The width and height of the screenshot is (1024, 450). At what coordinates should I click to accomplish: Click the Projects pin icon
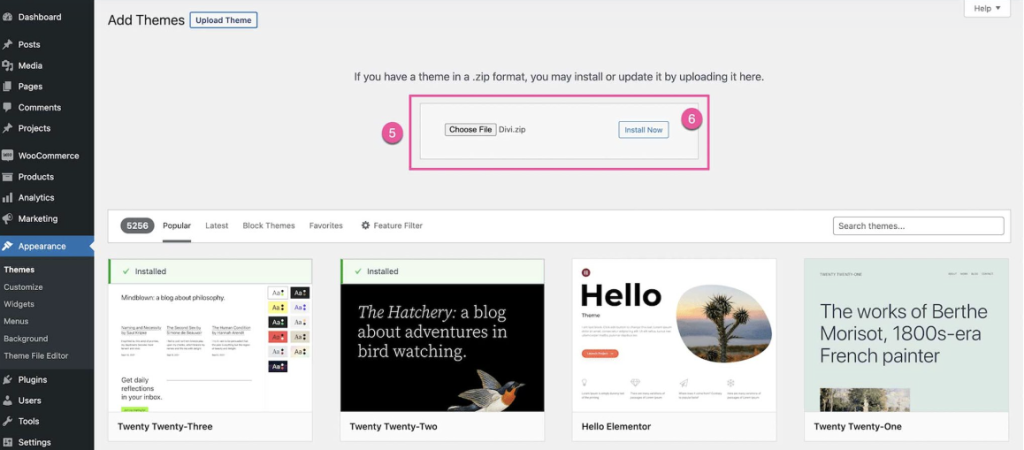click(x=8, y=128)
